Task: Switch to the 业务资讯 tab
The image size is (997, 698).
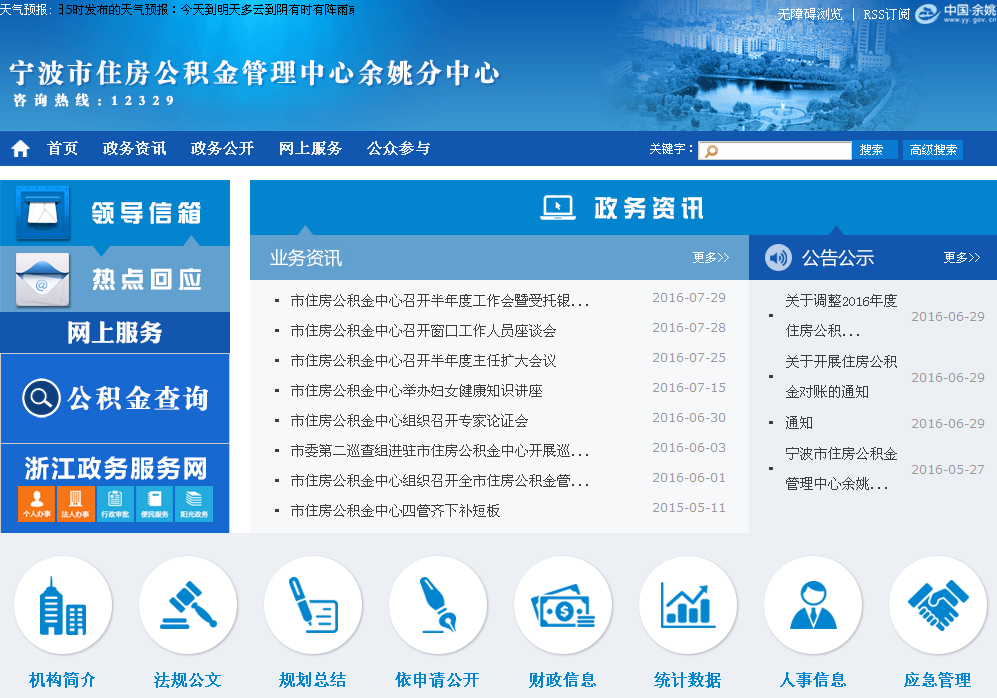Action: [306, 257]
